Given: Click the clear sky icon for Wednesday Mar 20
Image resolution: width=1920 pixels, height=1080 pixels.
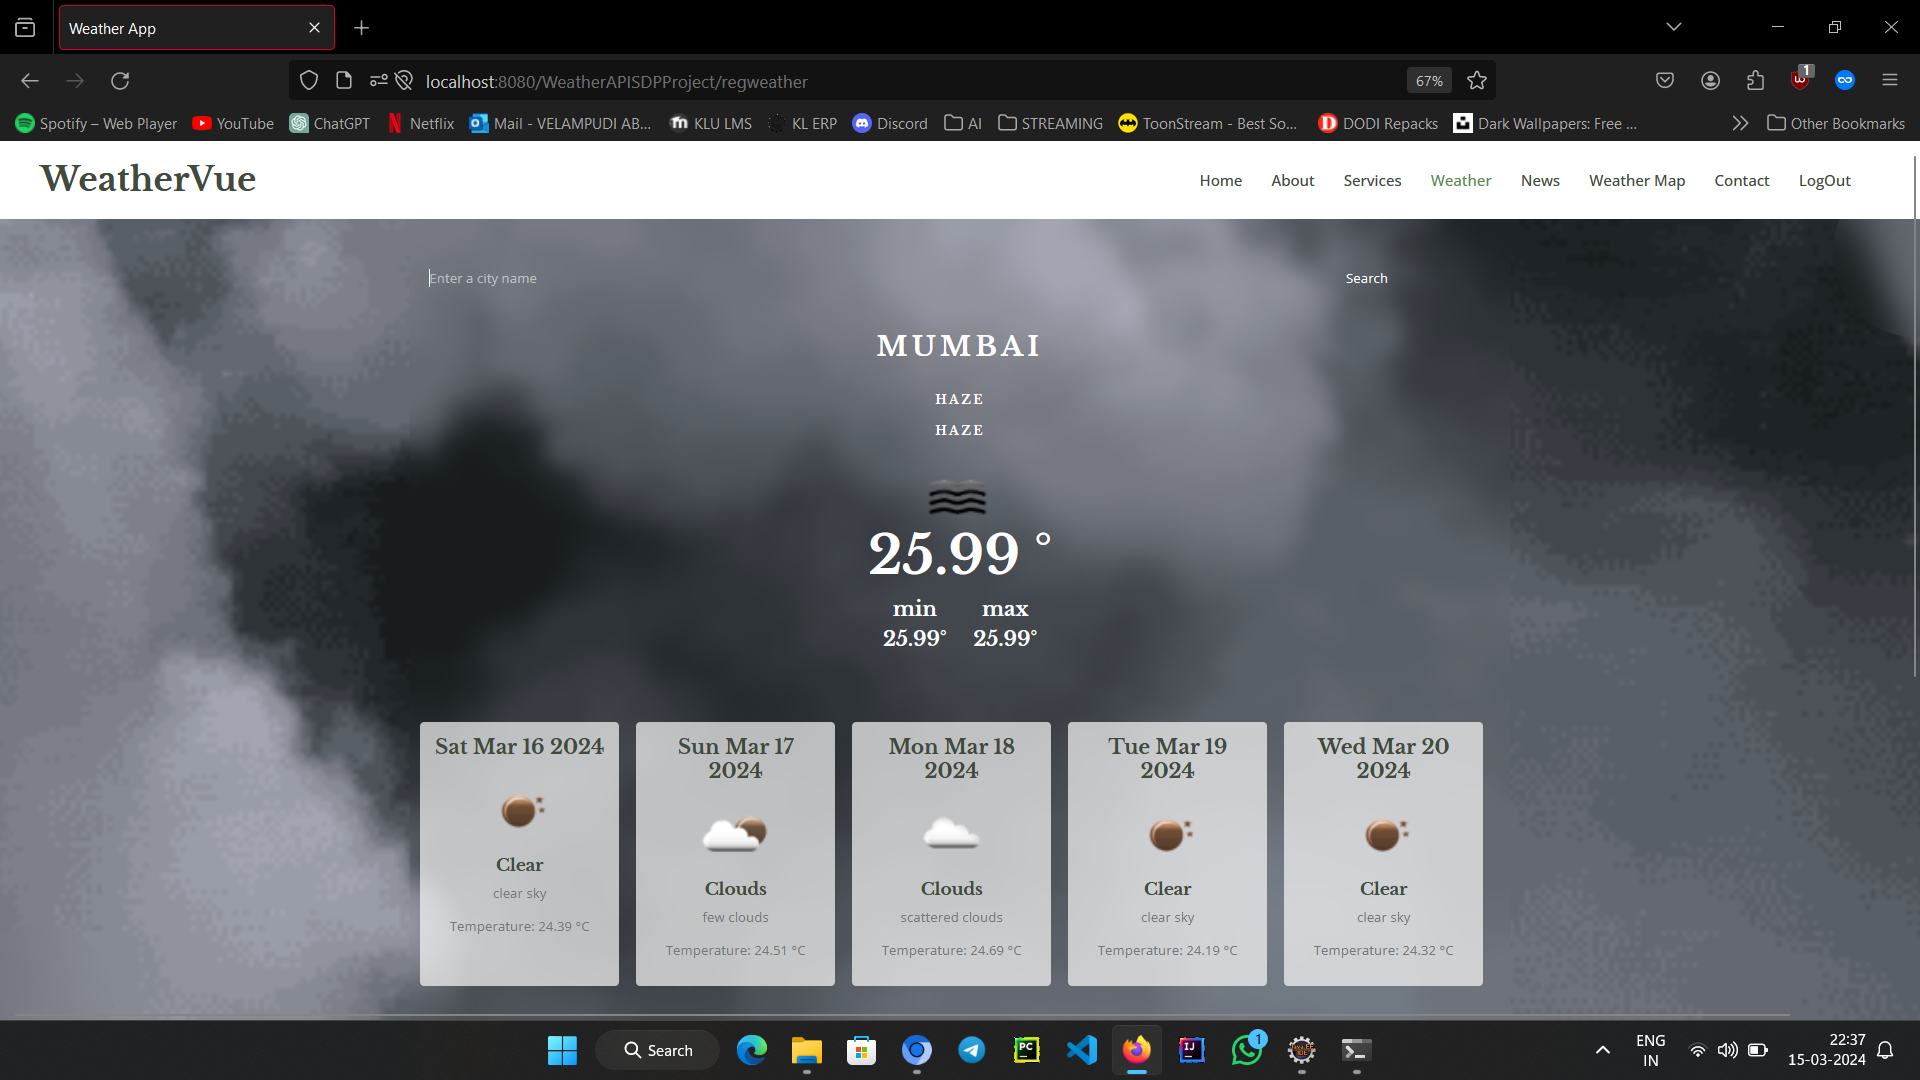Looking at the screenshot, I should click(1383, 833).
